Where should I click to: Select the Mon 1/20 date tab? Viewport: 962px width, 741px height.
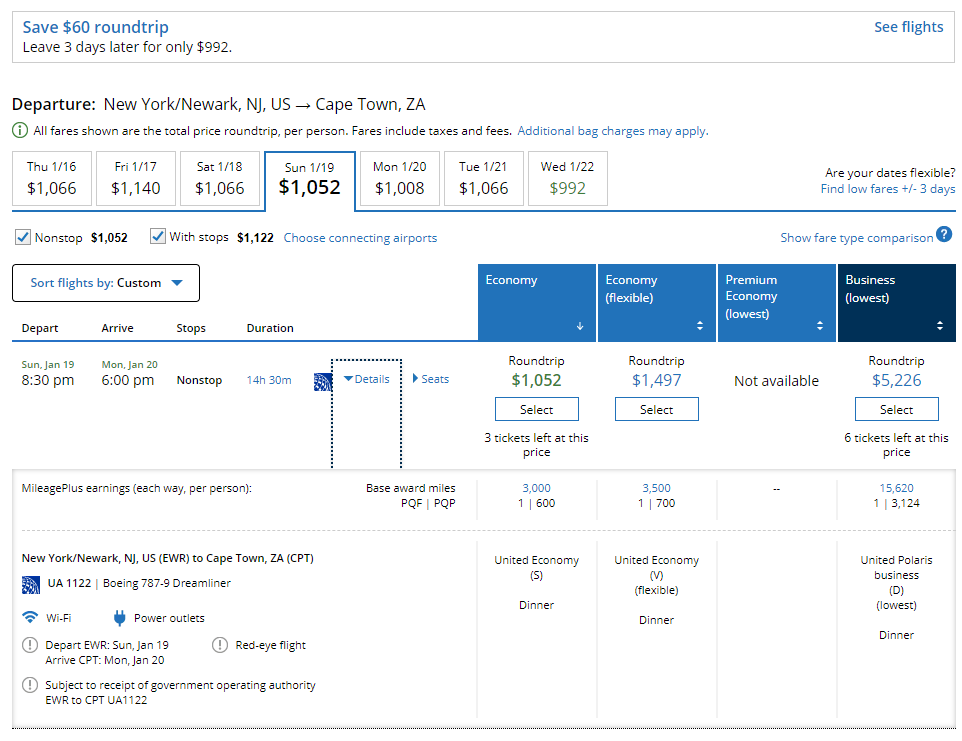[x=399, y=178]
